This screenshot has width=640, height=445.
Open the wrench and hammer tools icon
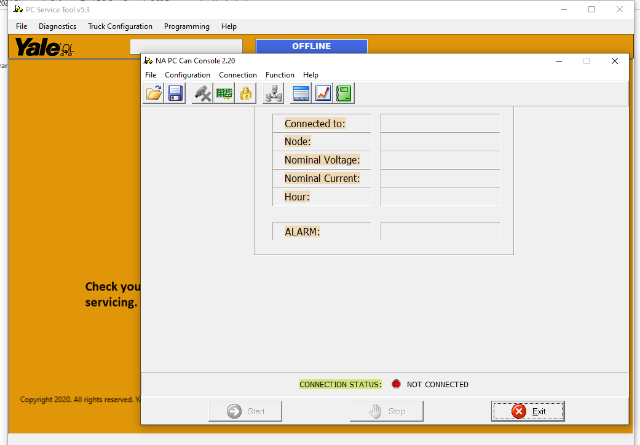[203, 93]
